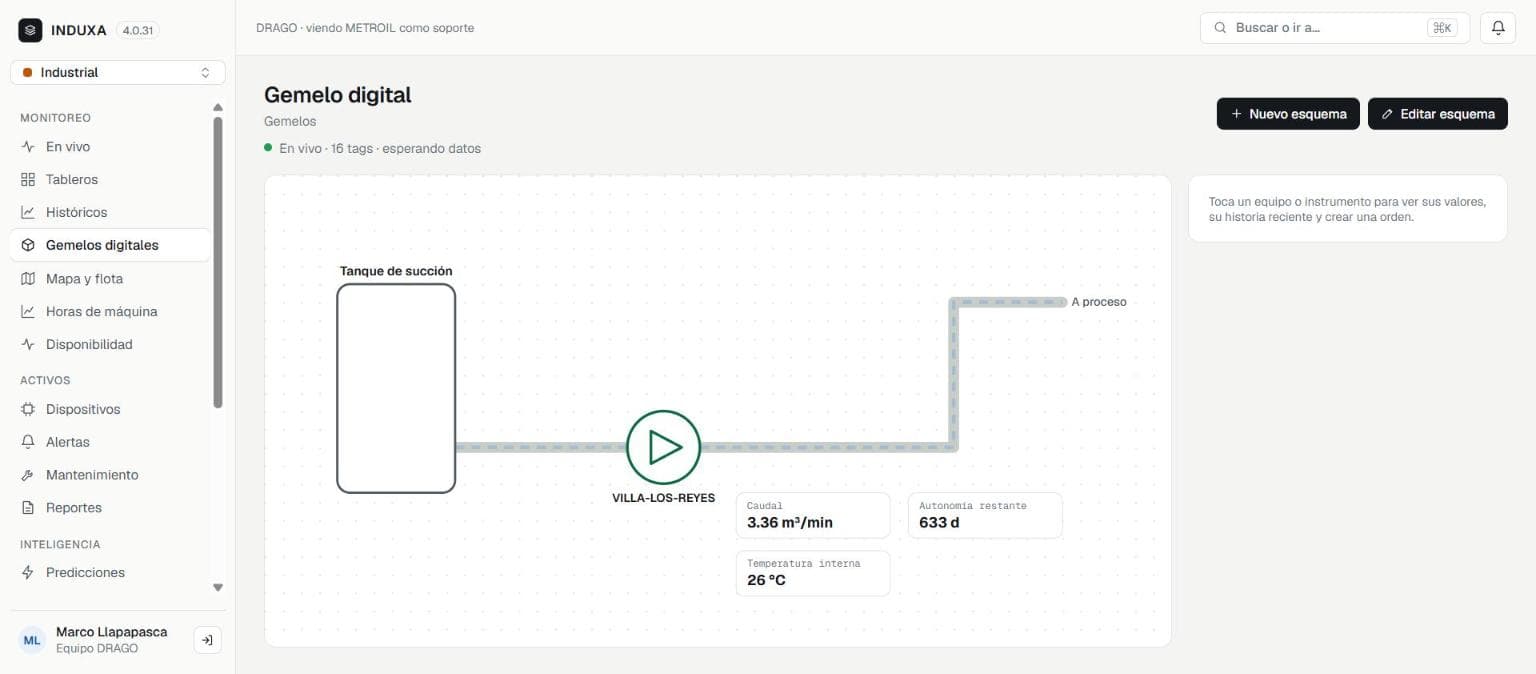Screen dimensions: 1536x674
Task: Click sidebar scroll-down arrow
Action: point(218,588)
